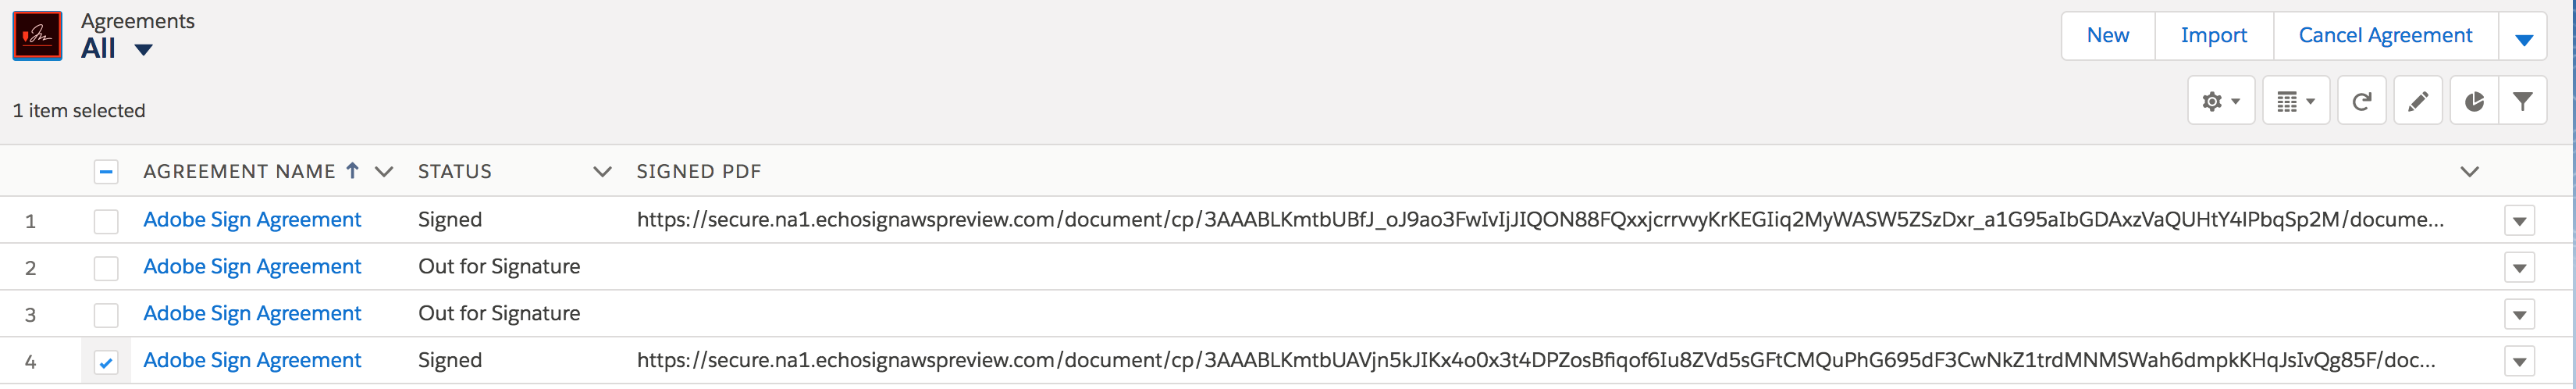This screenshot has width=2576, height=389.
Task: Expand more actions beside Cancel Agreement
Action: click(2523, 36)
